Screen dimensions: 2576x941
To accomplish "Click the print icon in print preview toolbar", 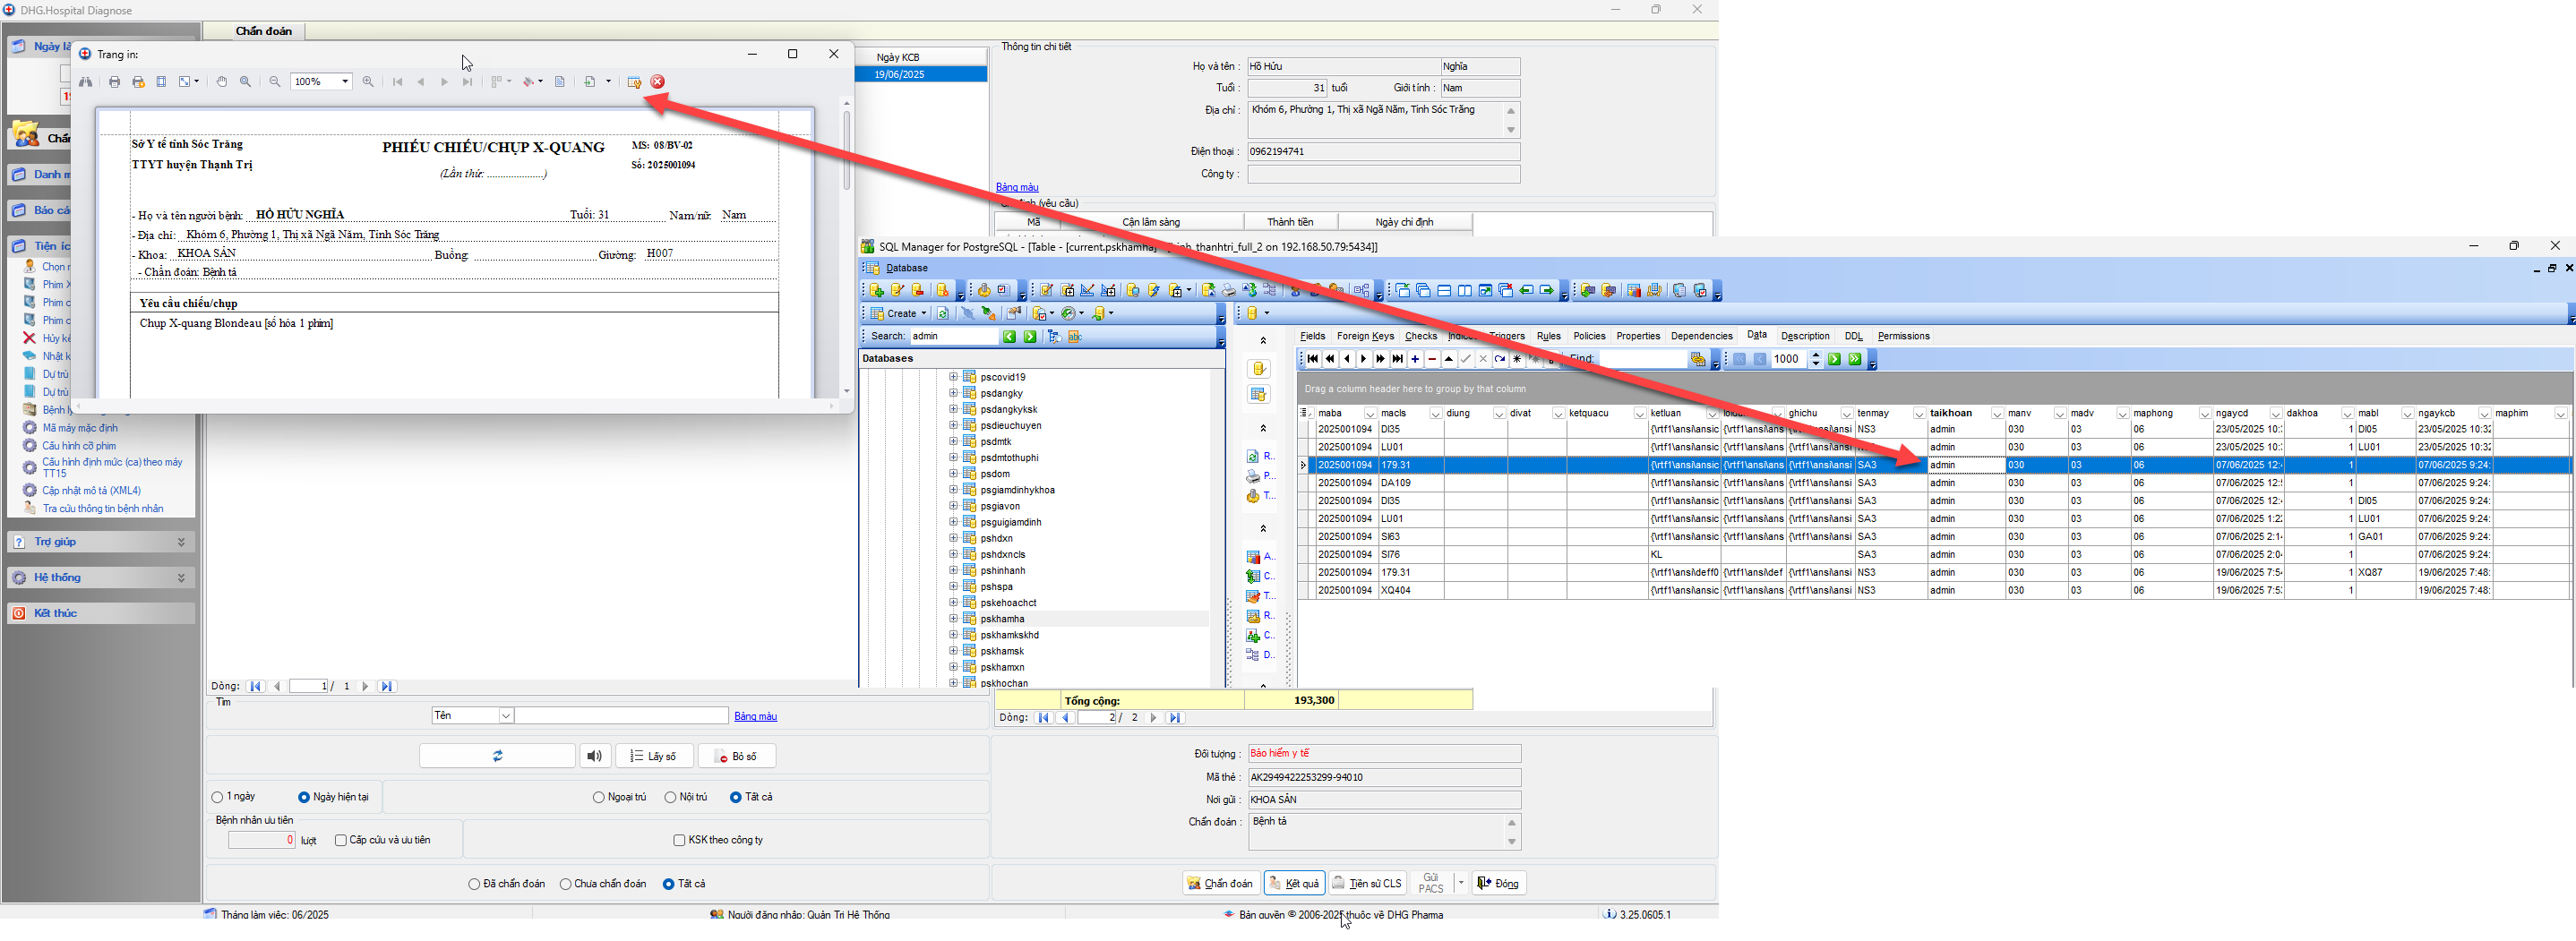I will pyautogui.click(x=115, y=82).
